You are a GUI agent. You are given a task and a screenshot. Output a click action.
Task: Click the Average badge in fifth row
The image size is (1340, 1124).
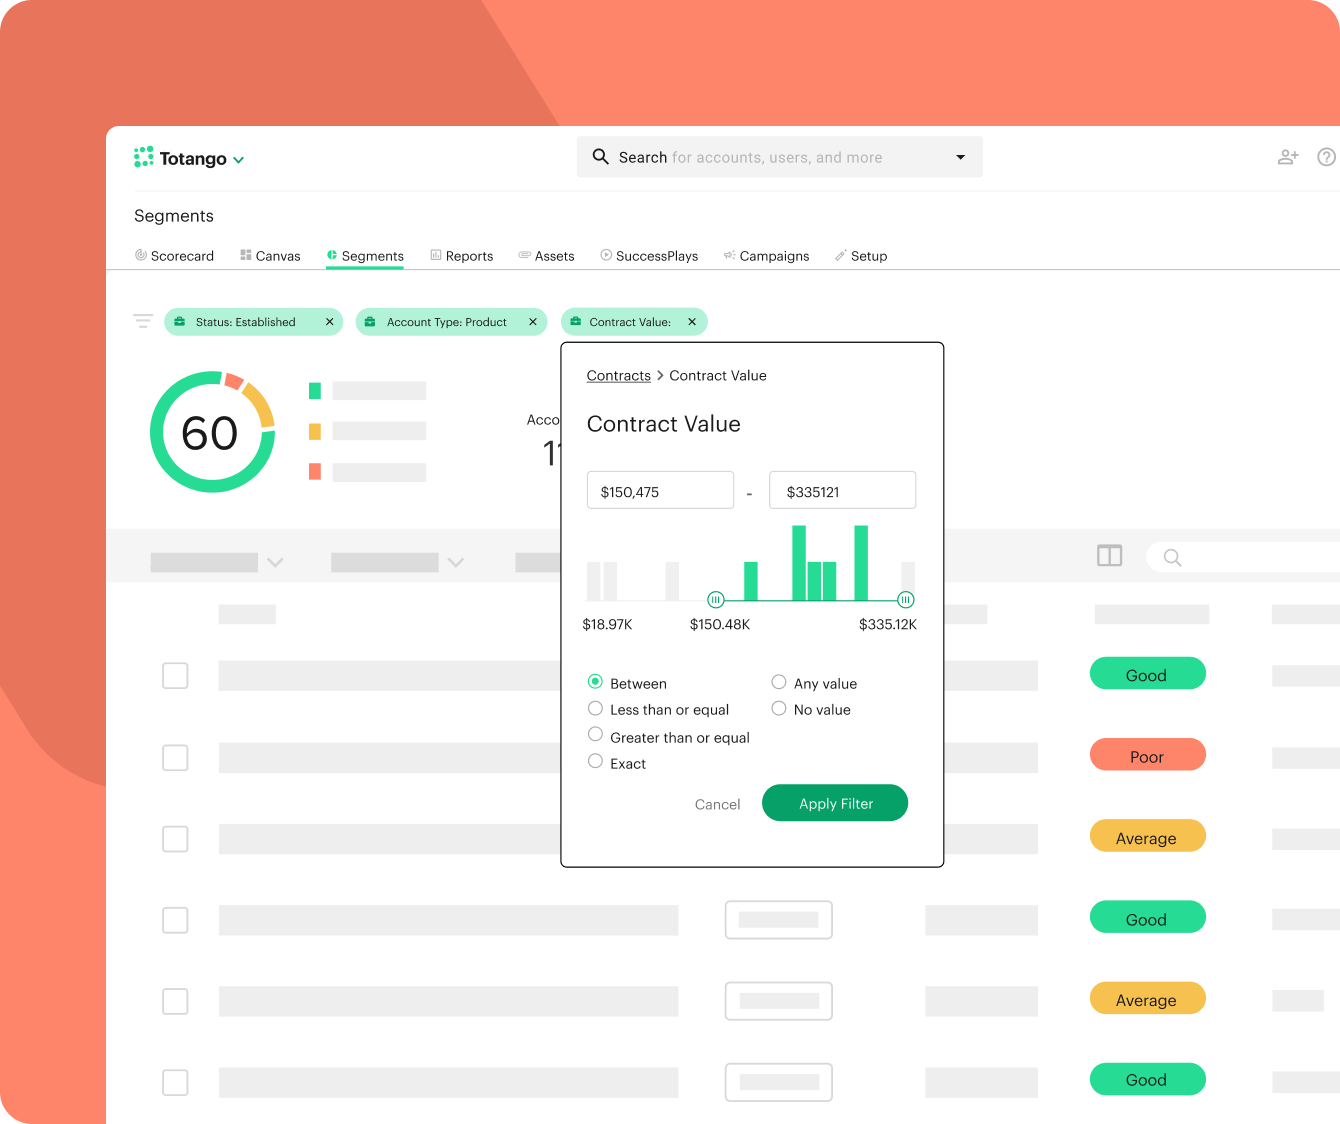(x=1147, y=998)
